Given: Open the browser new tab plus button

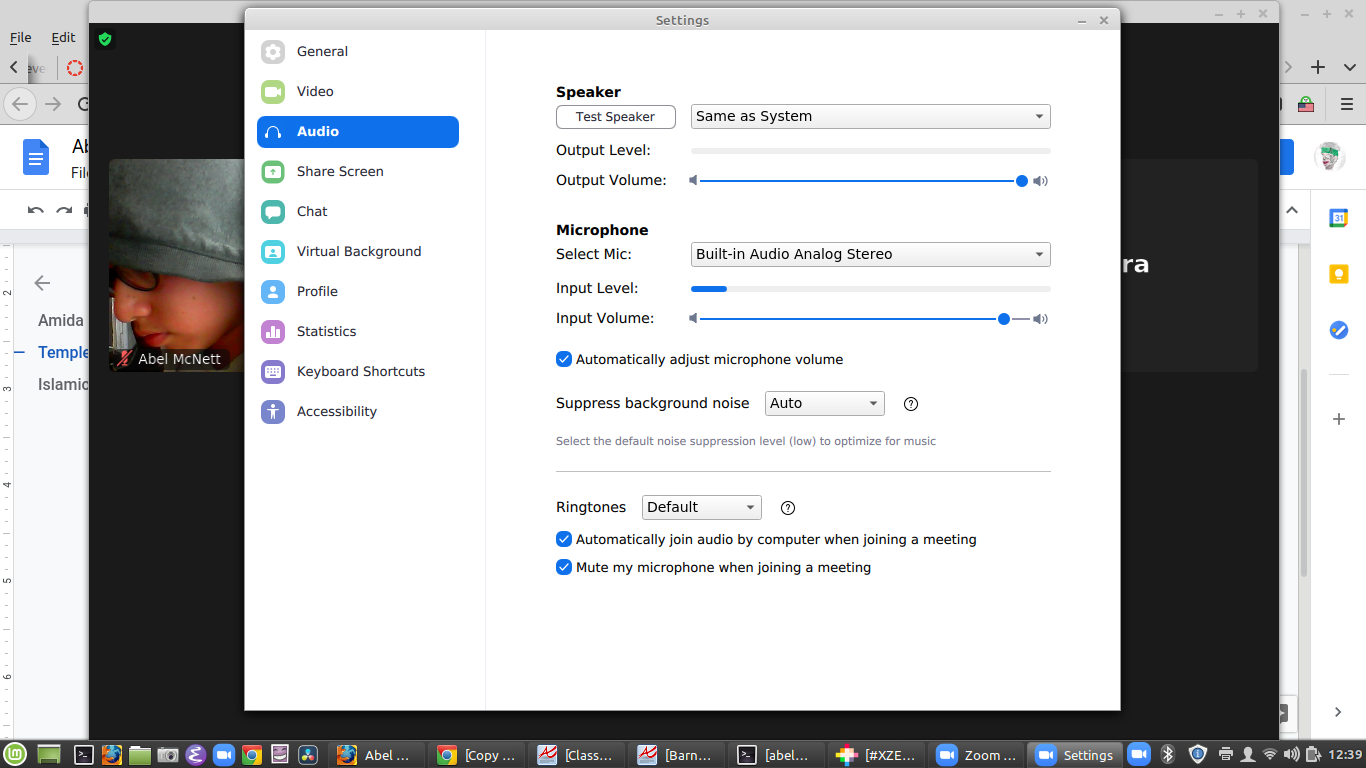Looking at the screenshot, I should click(1318, 67).
